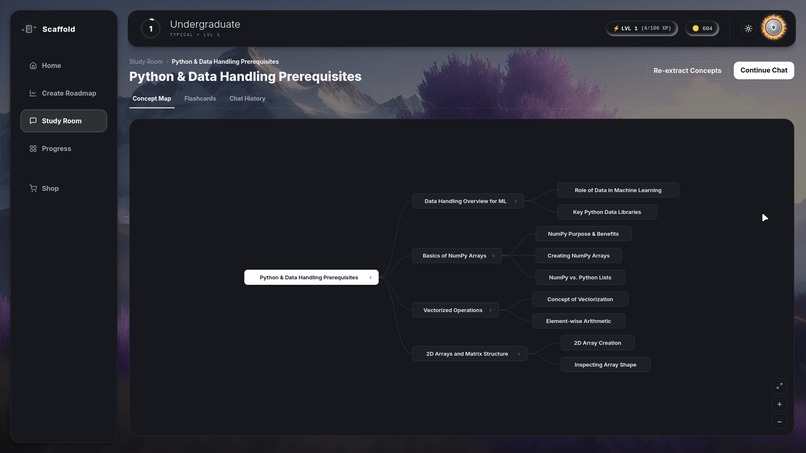Click the Vectorized Operations label
The width and height of the screenshot is (806, 453).
pos(453,311)
